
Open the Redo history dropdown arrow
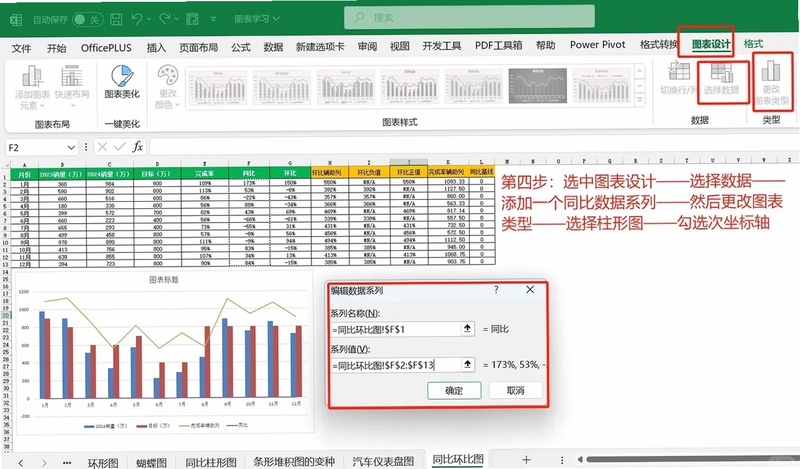[176, 19]
